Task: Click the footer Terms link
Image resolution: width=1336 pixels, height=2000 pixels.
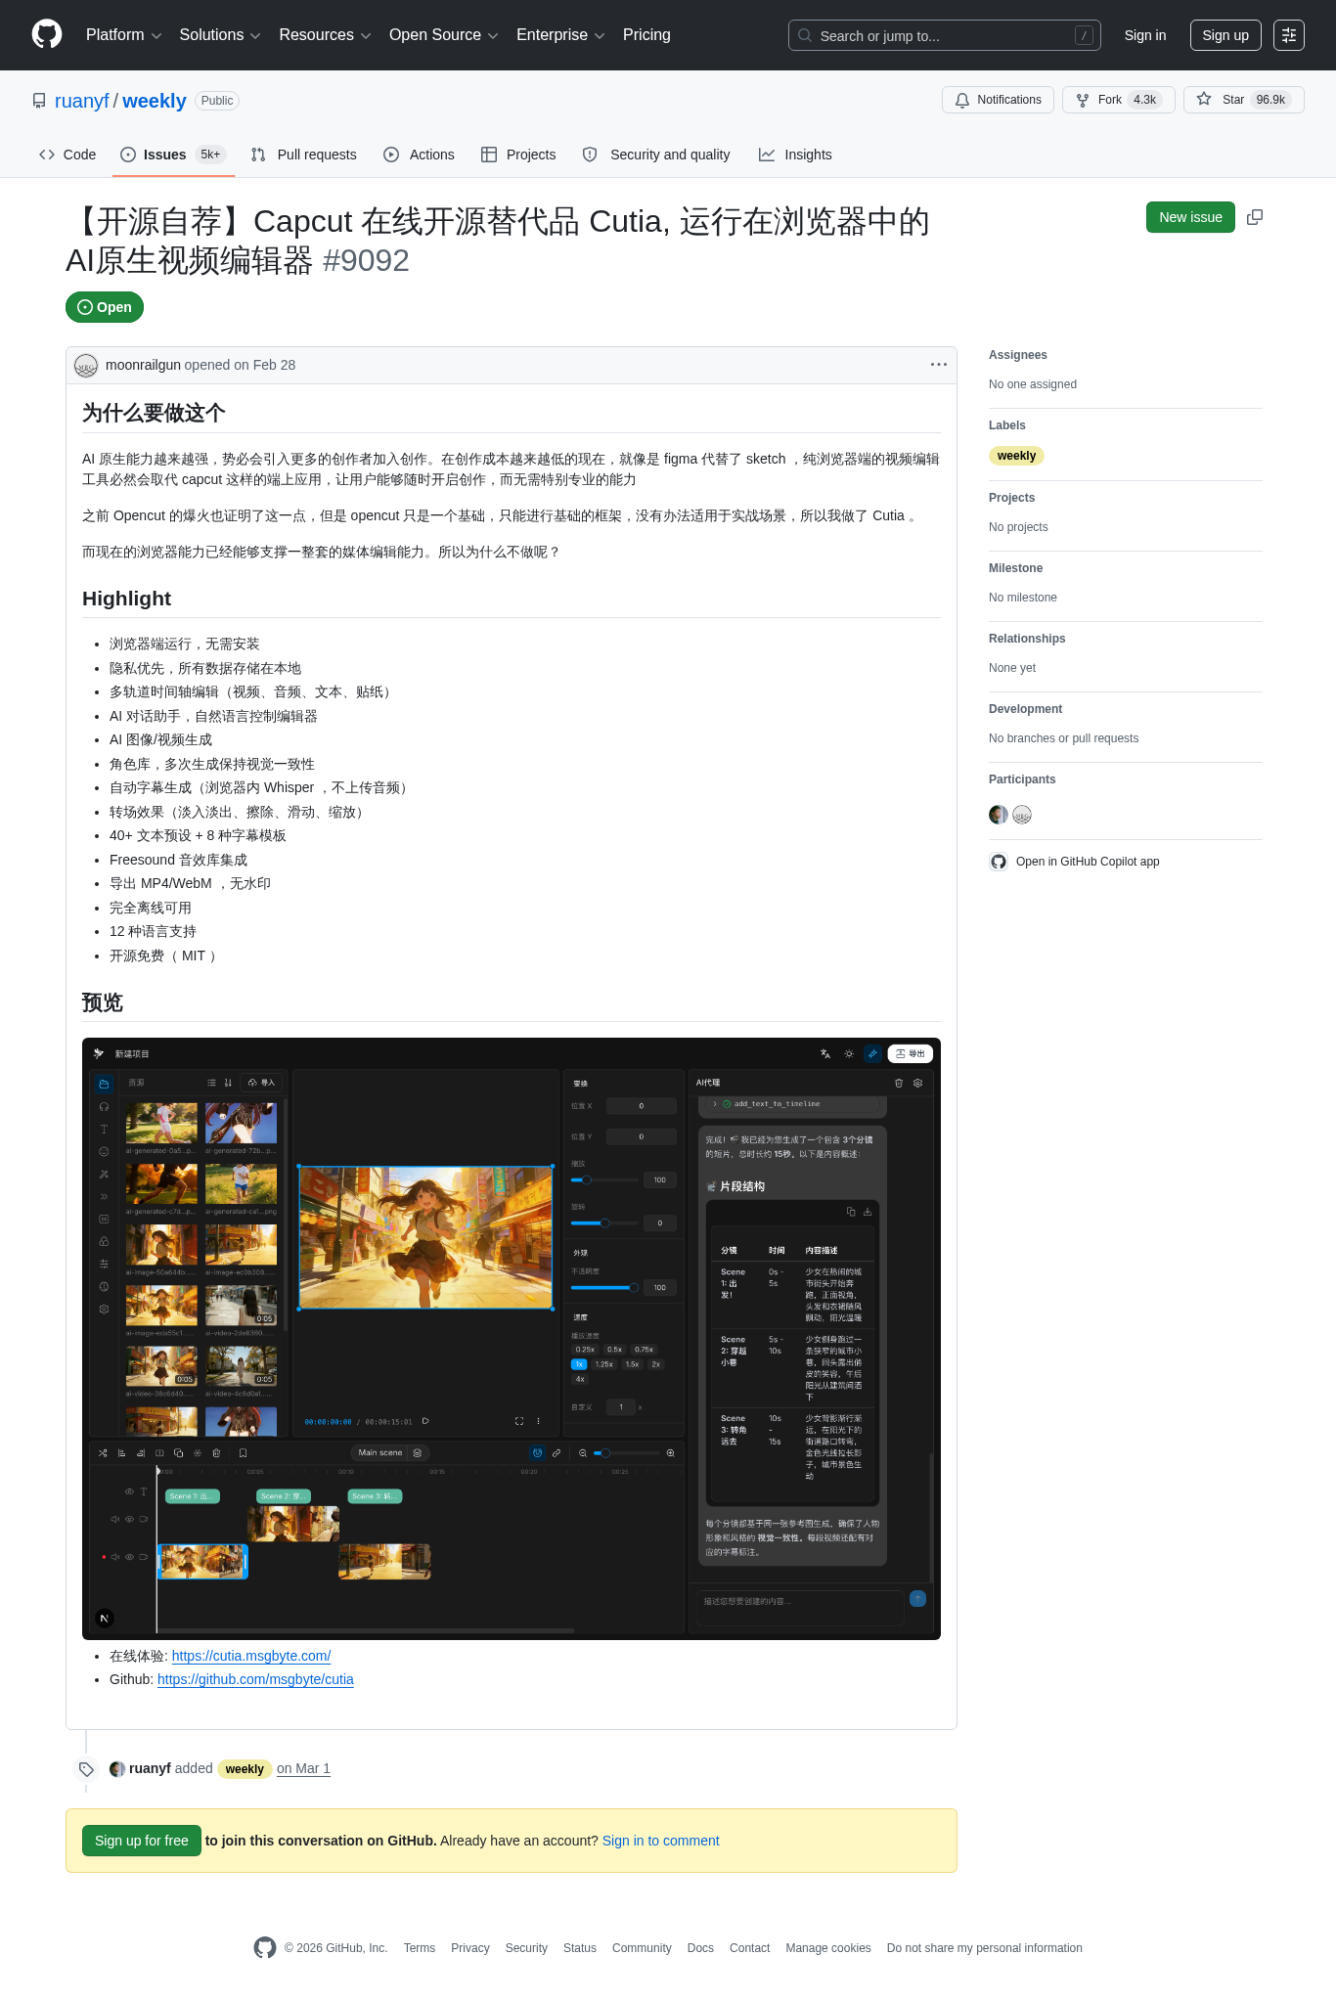Action: pyautogui.click(x=419, y=1948)
